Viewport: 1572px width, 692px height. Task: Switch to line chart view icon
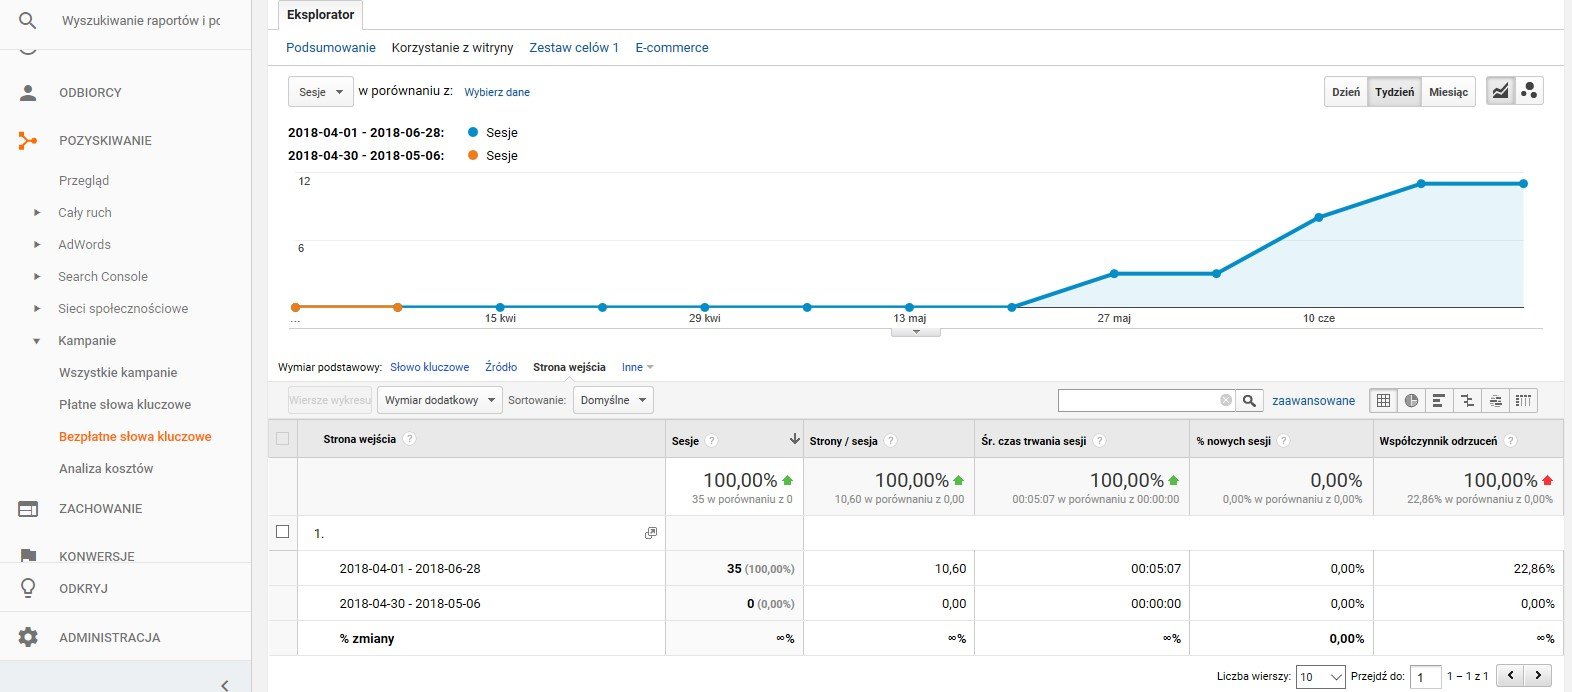tap(1500, 91)
